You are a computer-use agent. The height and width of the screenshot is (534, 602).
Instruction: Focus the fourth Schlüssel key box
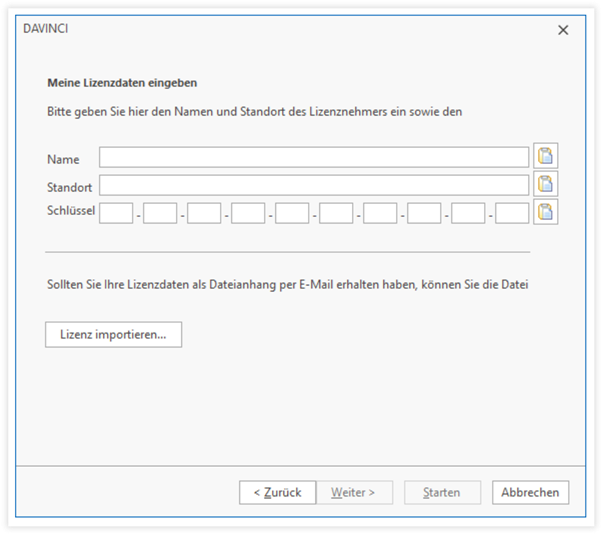pos(248,213)
